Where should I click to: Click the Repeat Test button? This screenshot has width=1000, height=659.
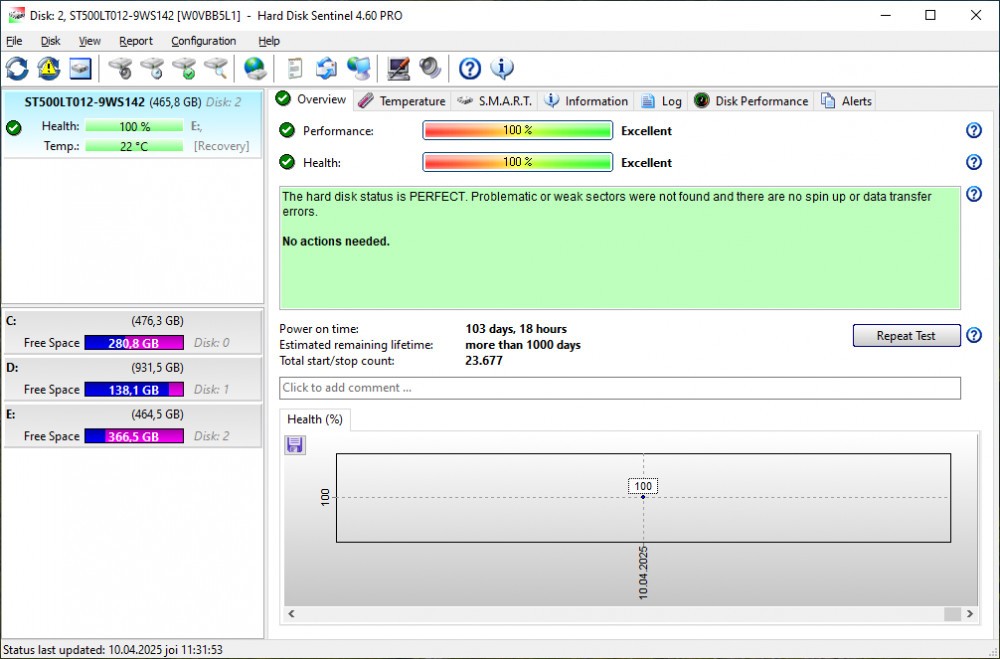[906, 336]
